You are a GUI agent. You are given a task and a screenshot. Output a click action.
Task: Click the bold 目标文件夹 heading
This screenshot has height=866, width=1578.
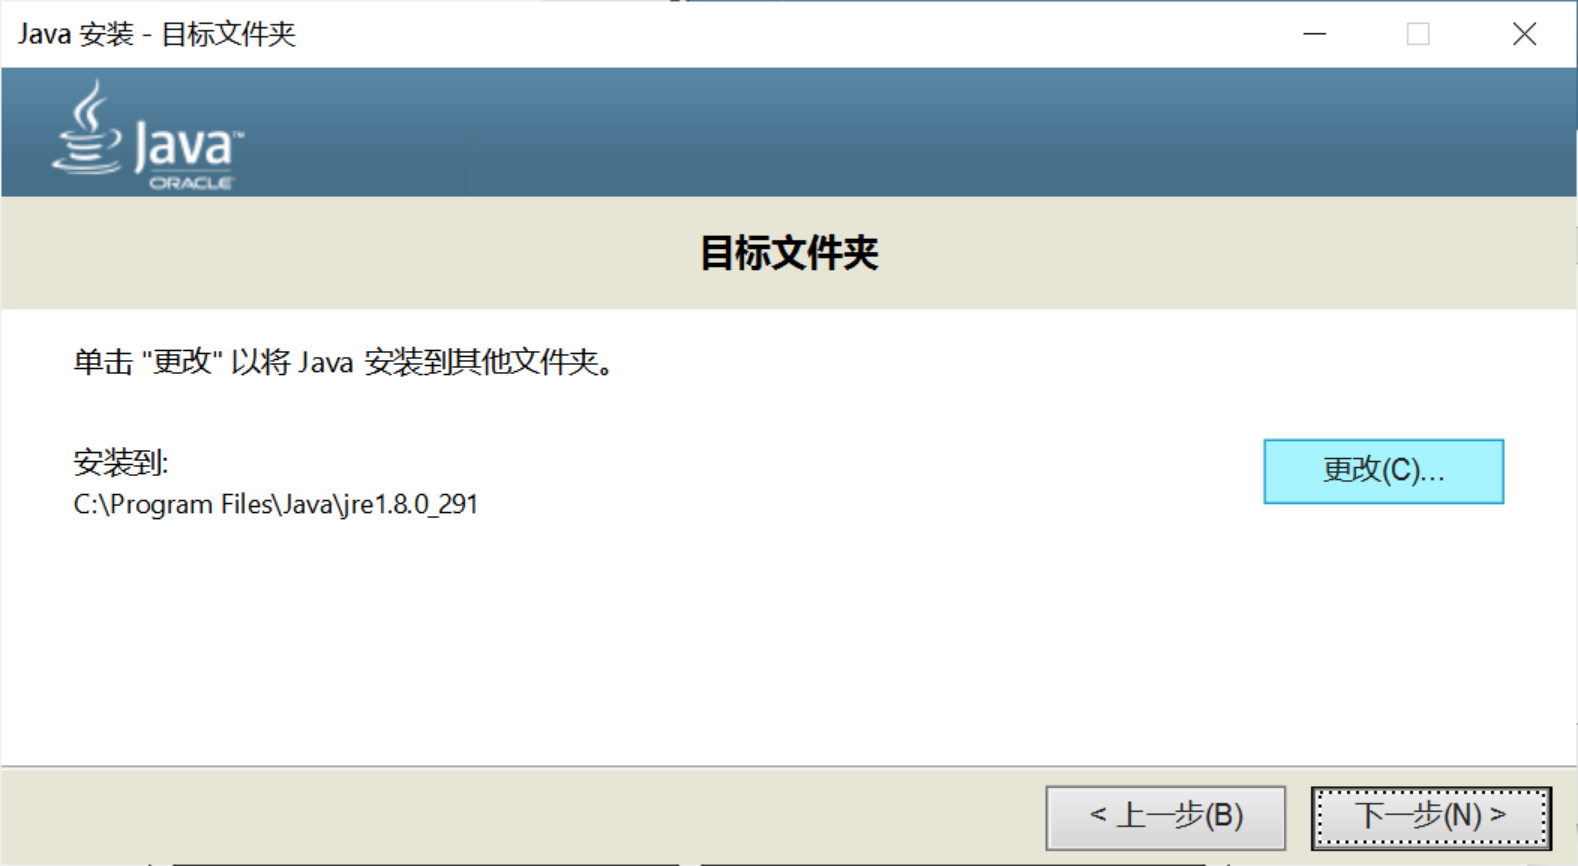coord(789,253)
